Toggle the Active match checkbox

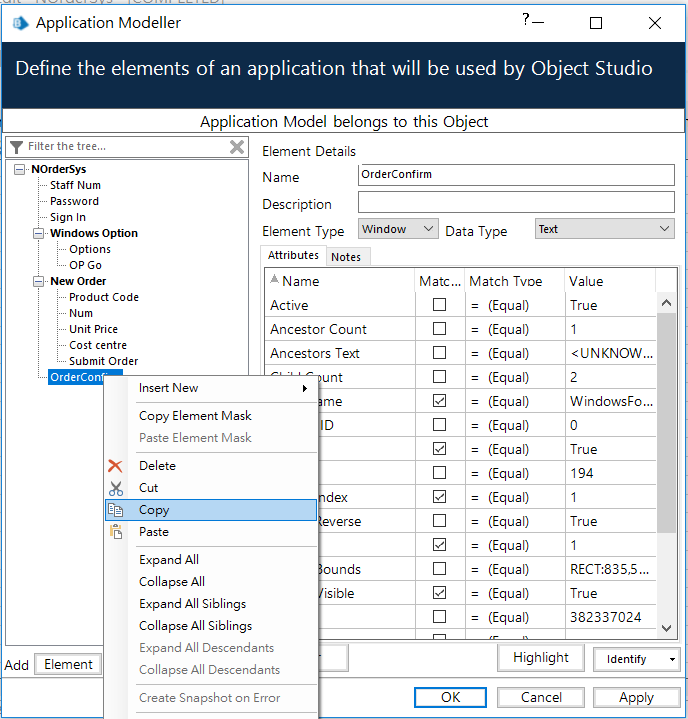439,304
